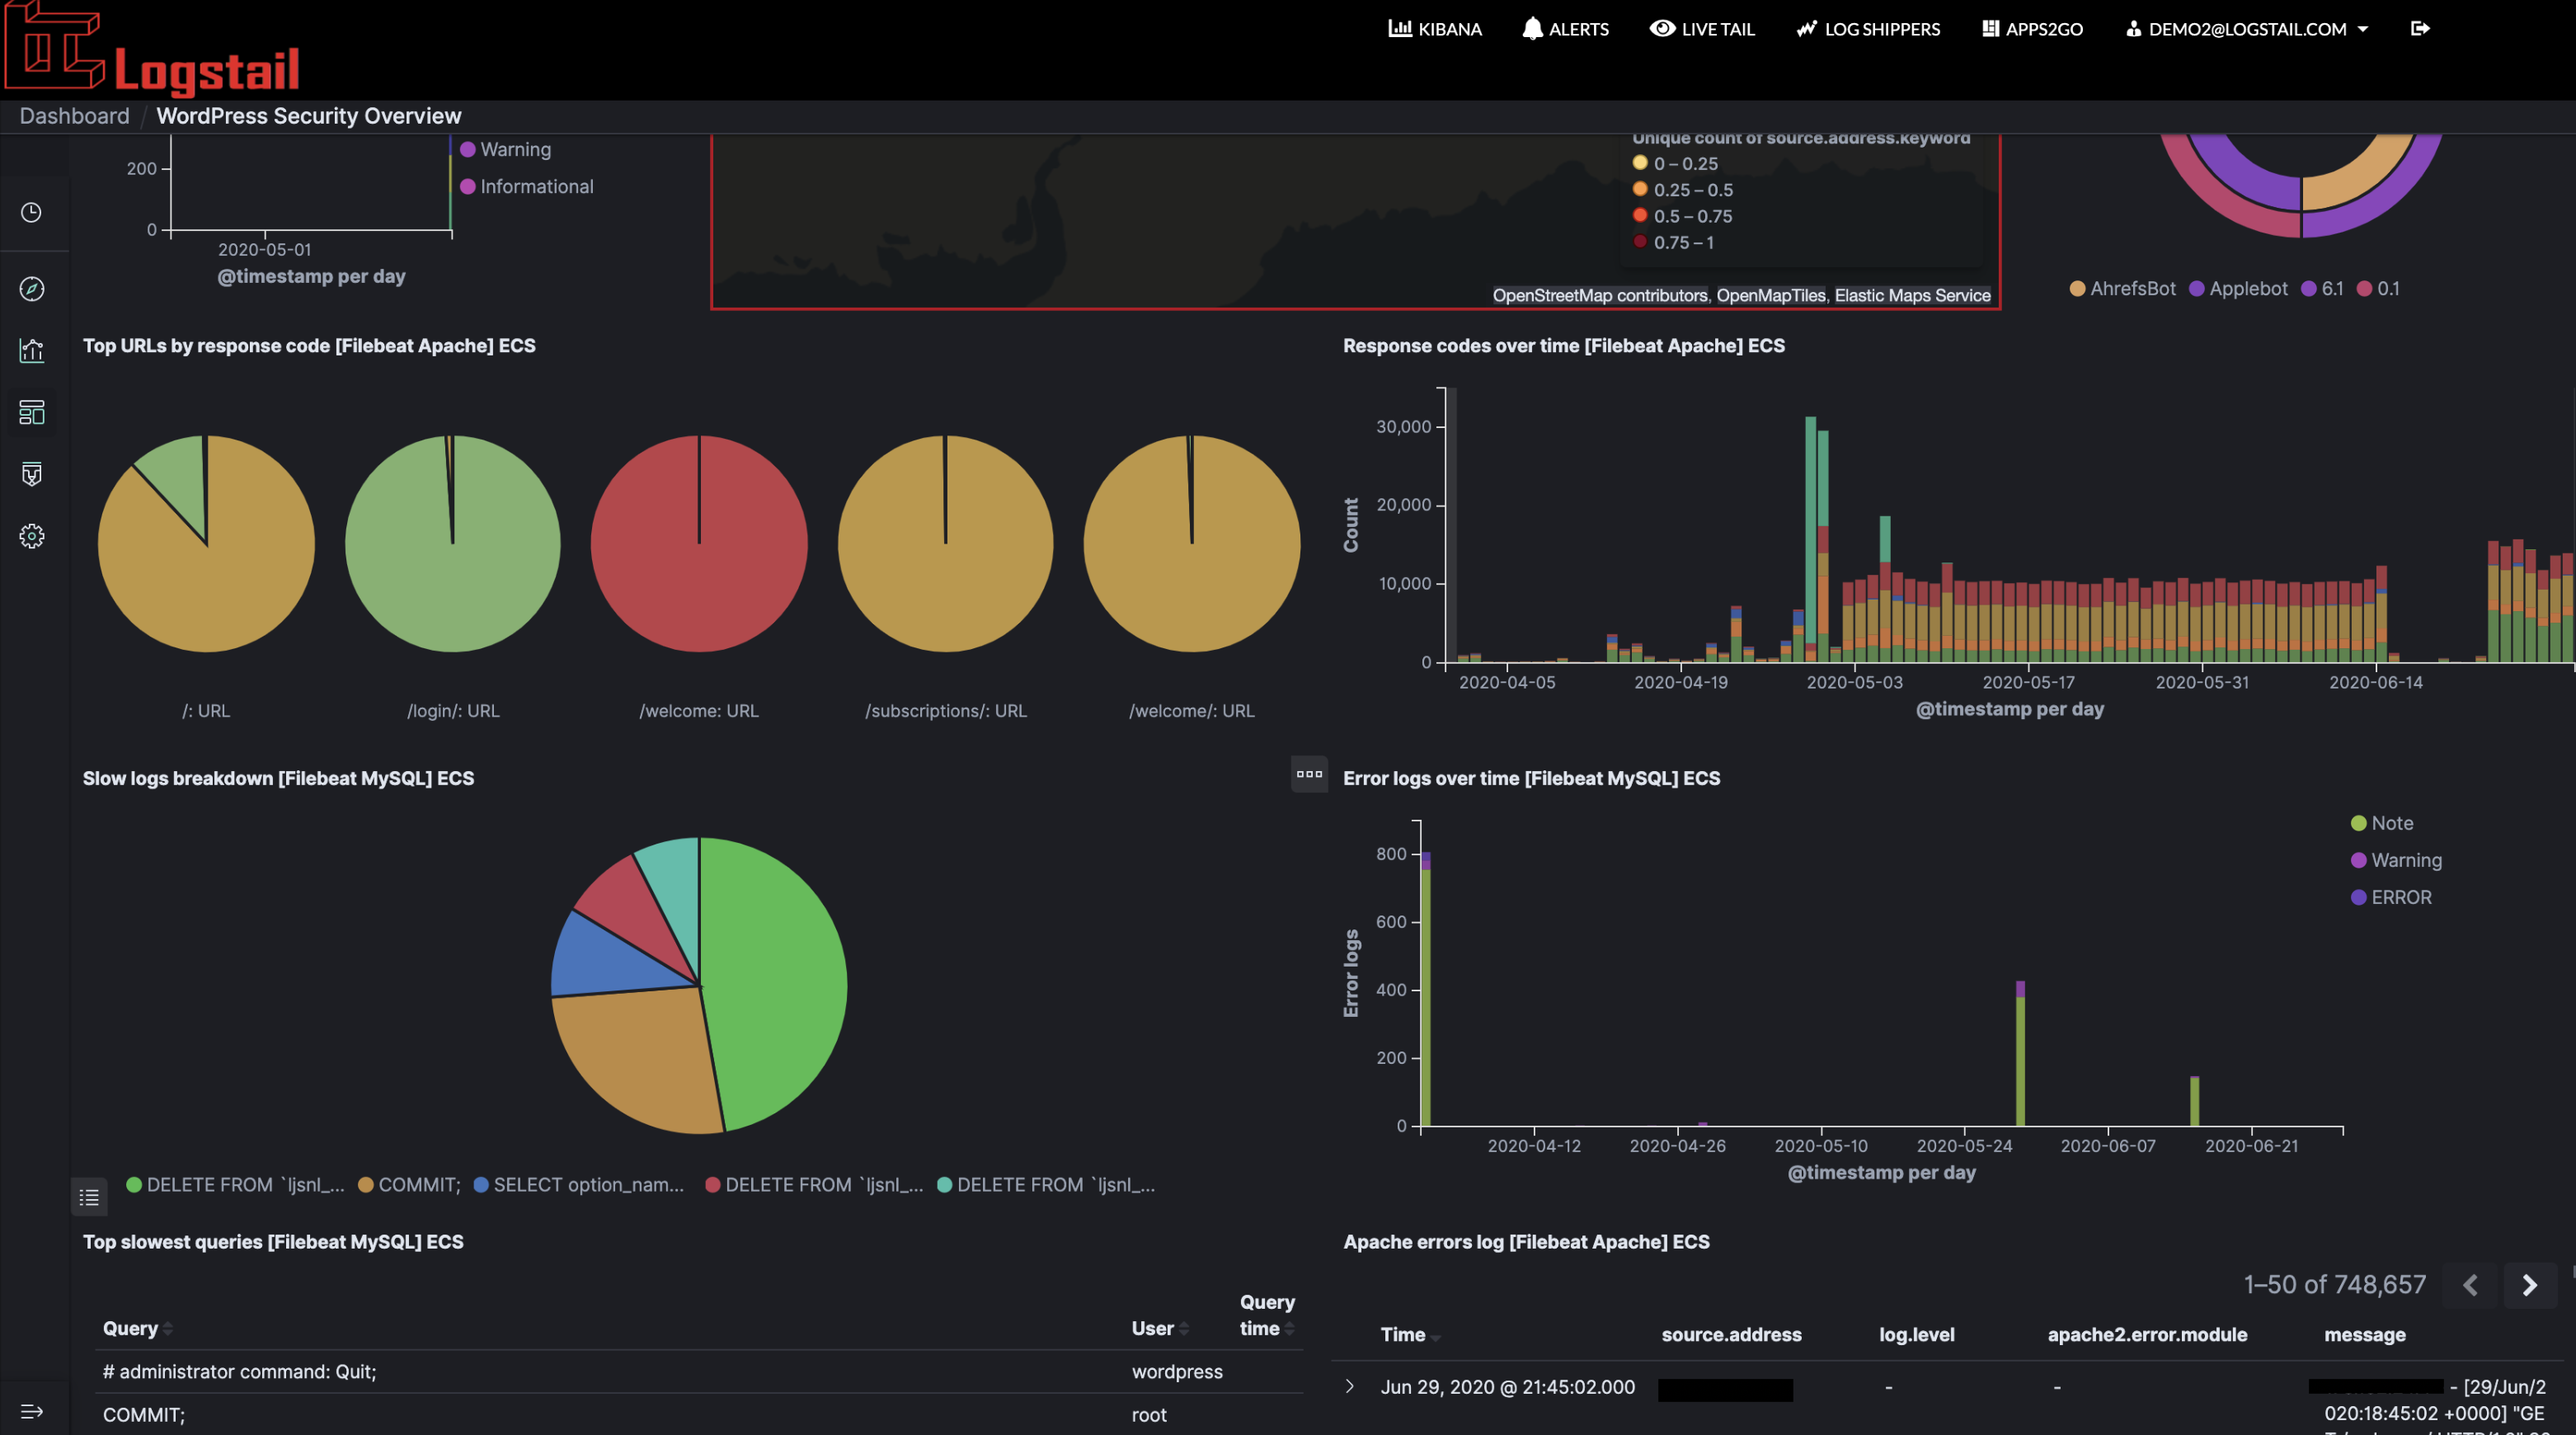Click the Dashboard breadcrumb link
The image size is (2576, 1435).
pos(74,116)
